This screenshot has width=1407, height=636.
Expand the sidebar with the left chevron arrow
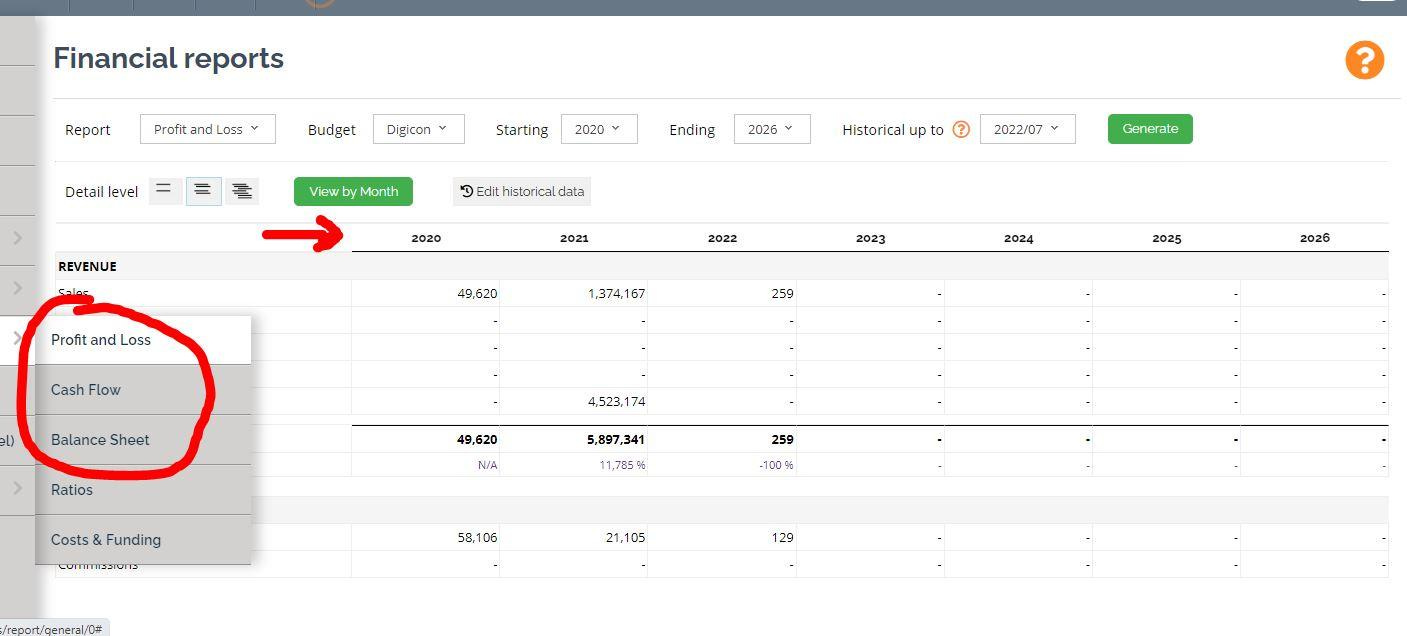pos(18,238)
